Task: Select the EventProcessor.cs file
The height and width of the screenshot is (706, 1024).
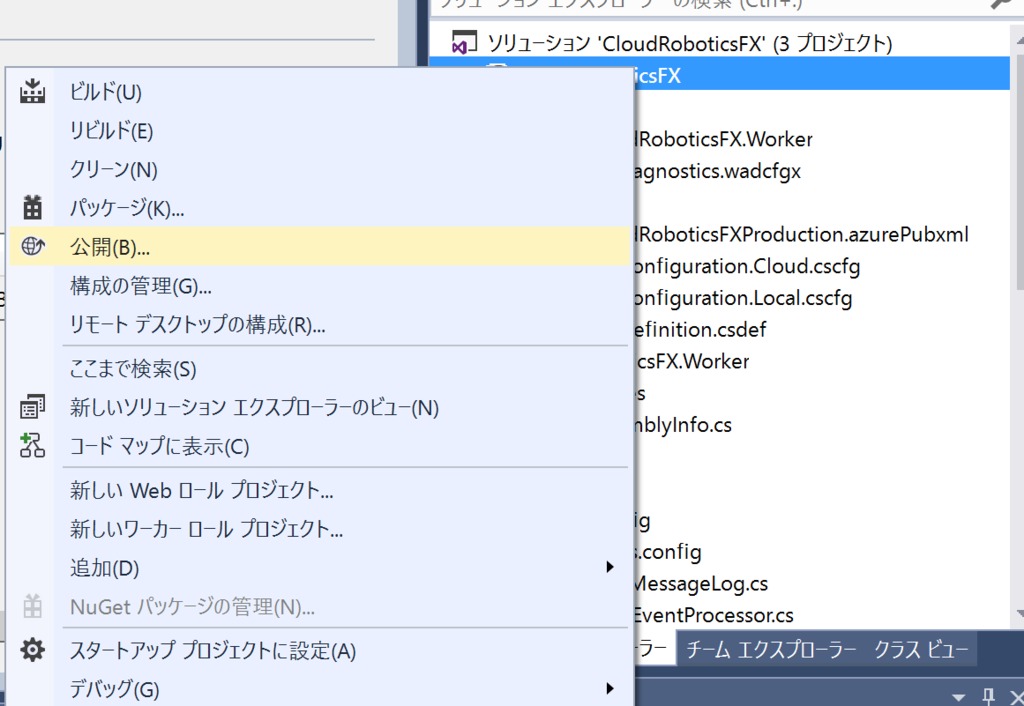Action: click(x=713, y=615)
